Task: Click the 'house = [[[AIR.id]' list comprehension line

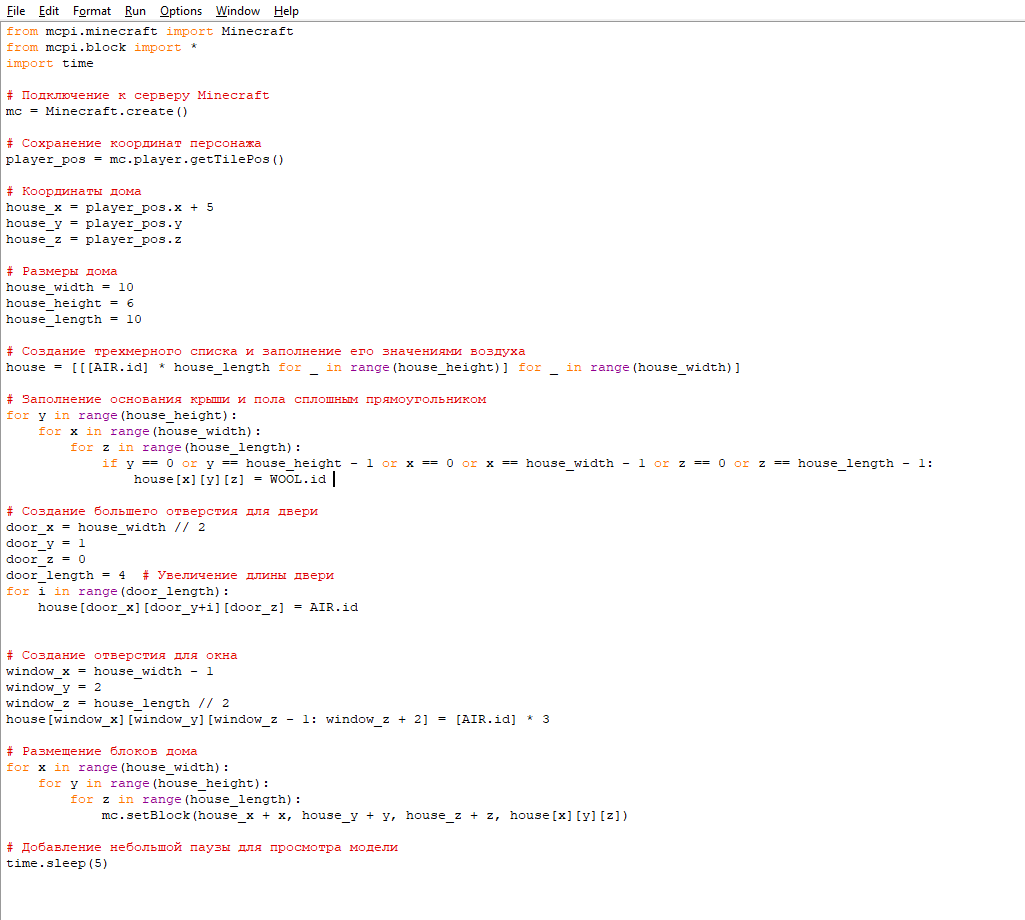Action: 373,367
